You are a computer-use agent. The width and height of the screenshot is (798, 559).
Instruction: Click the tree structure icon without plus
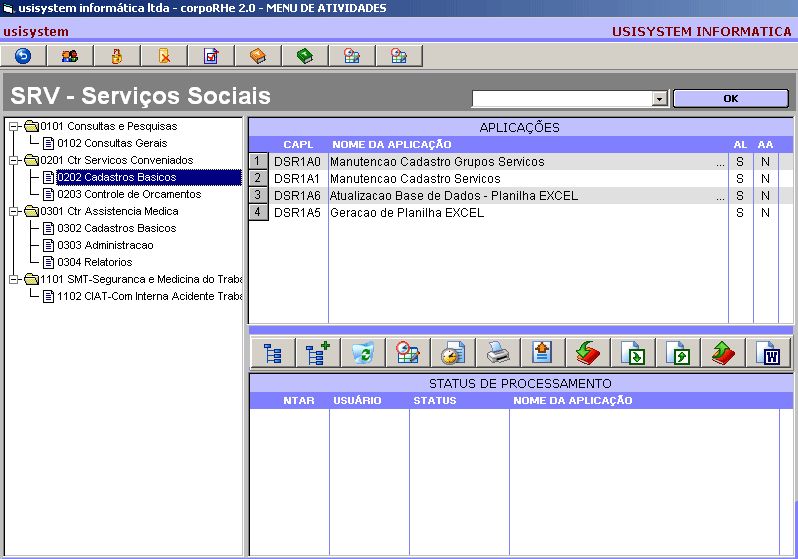(x=273, y=352)
